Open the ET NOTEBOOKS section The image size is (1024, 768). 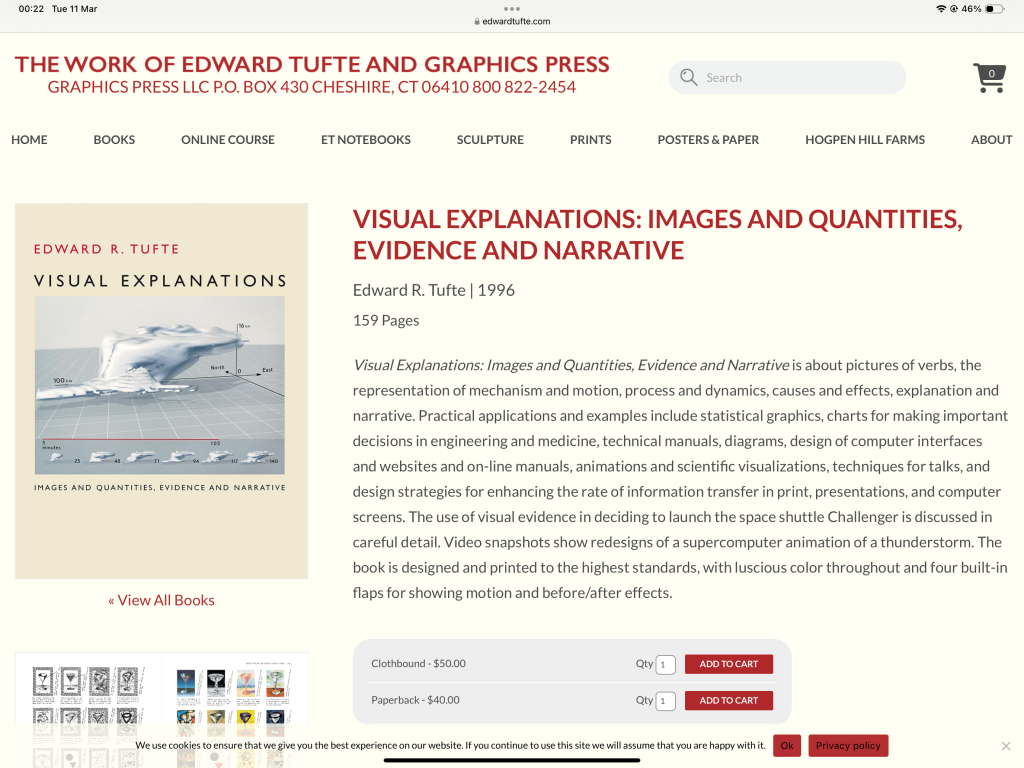tap(366, 140)
